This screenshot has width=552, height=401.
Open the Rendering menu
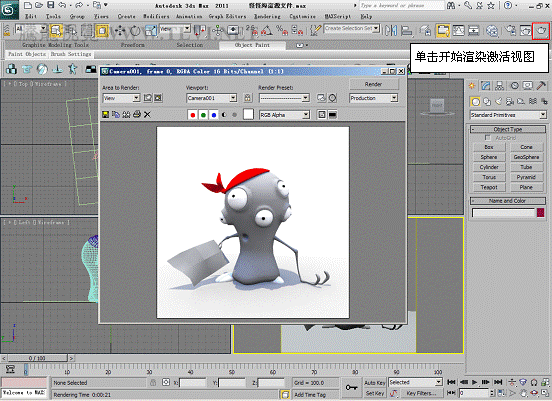coord(267,17)
